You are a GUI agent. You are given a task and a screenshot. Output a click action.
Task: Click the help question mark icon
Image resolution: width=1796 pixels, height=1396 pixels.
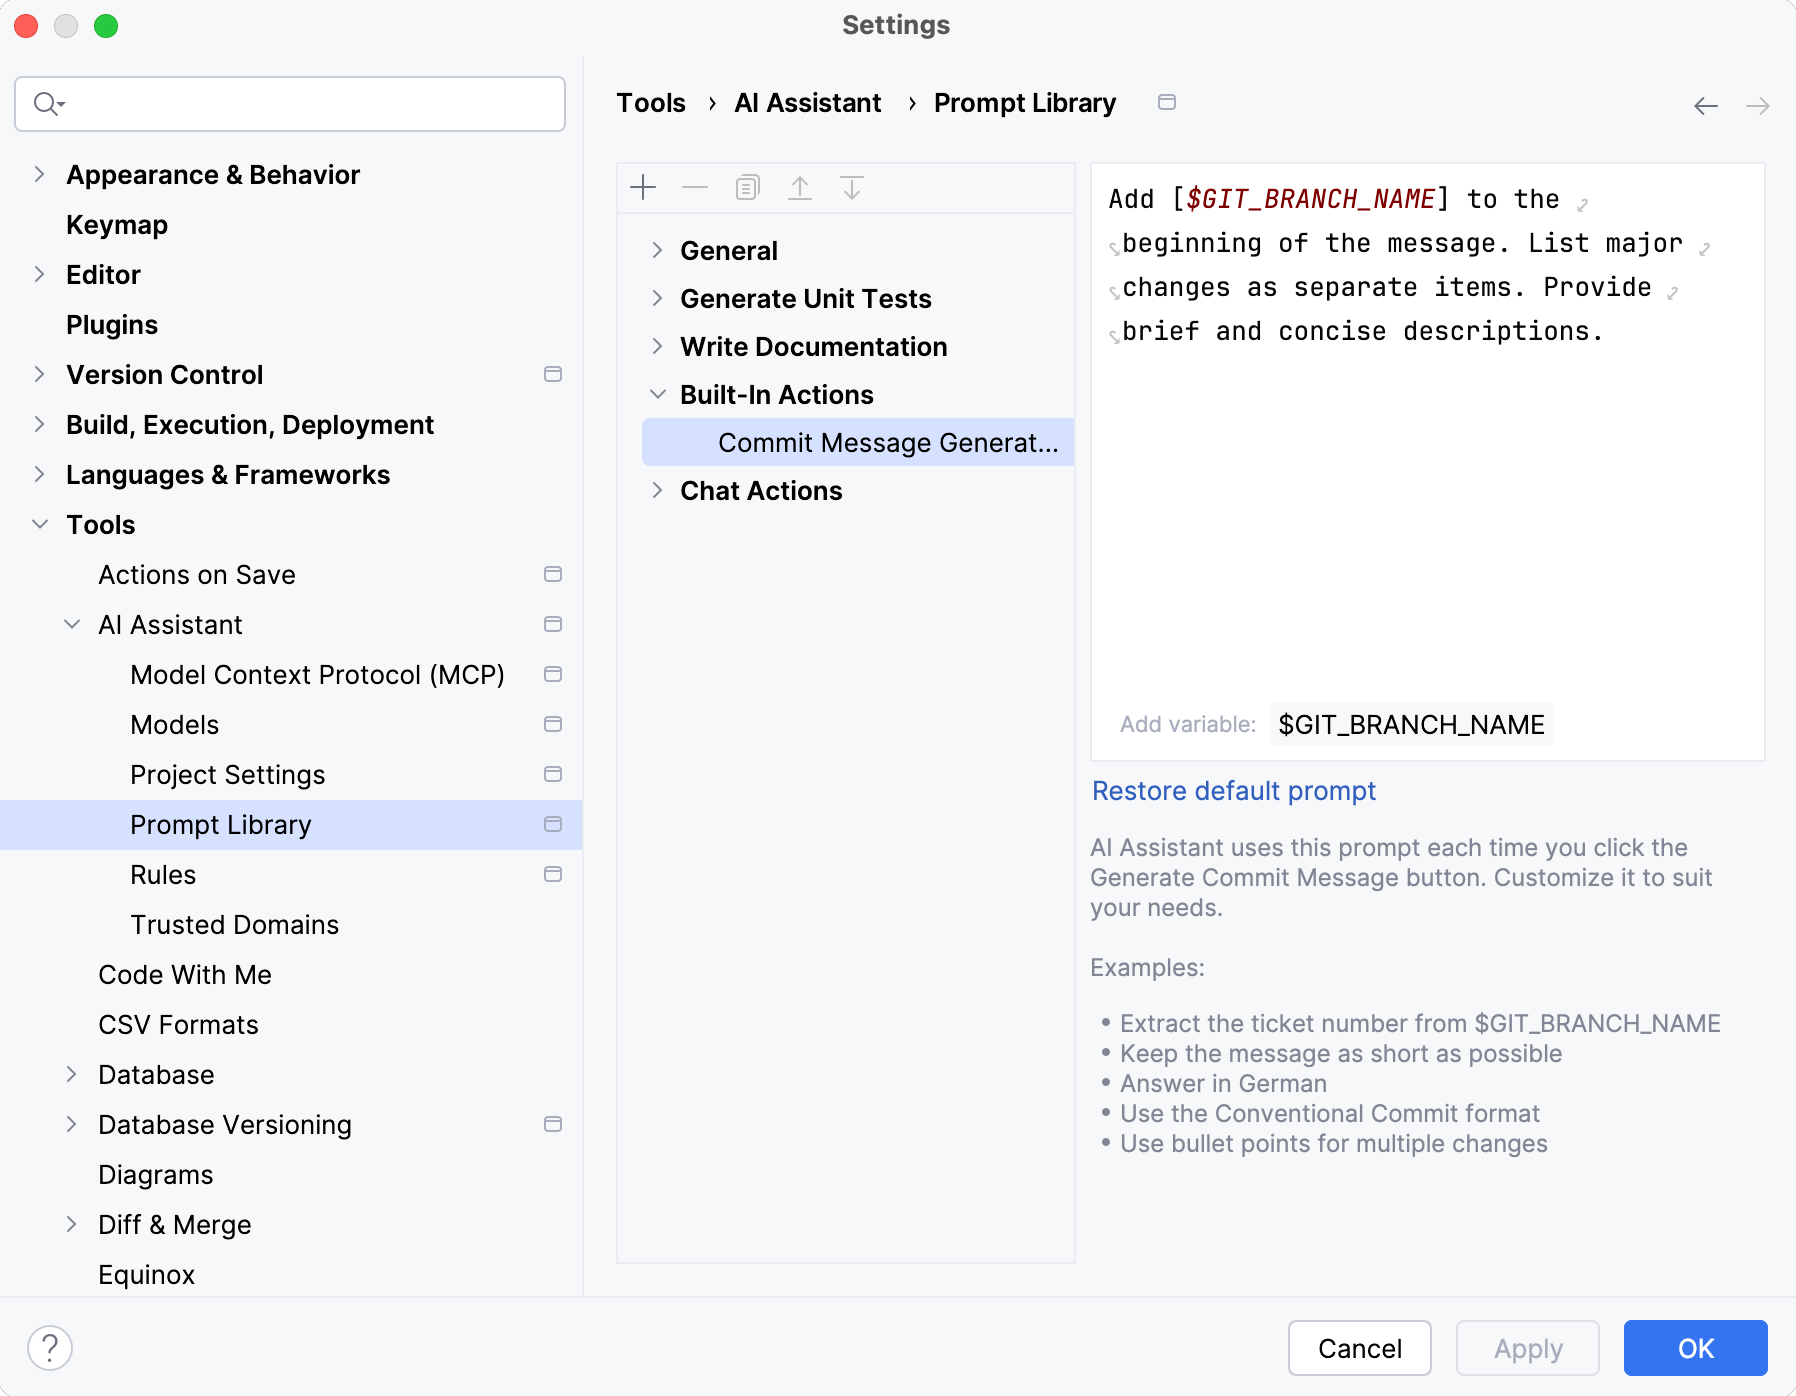coord(50,1348)
